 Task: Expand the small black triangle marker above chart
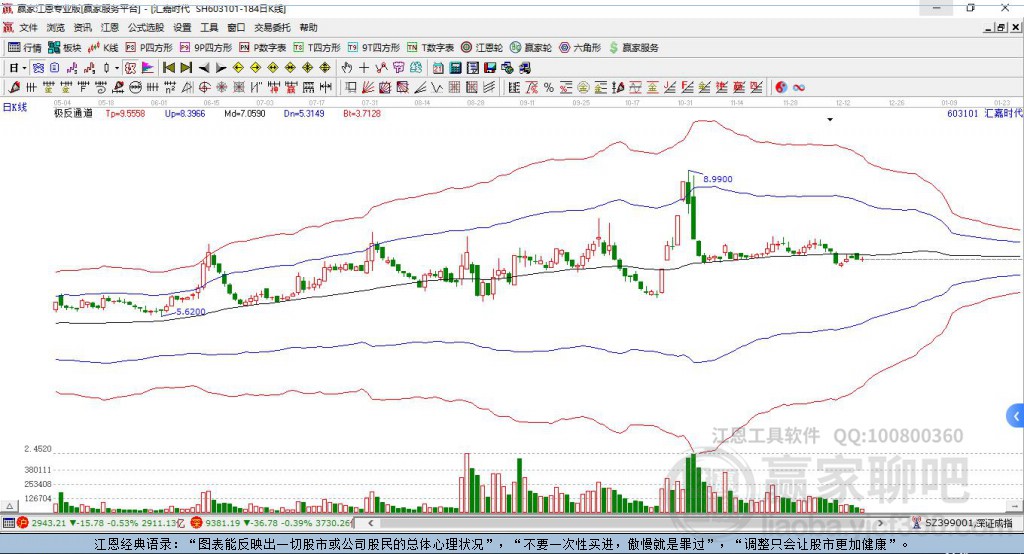pos(830,120)
